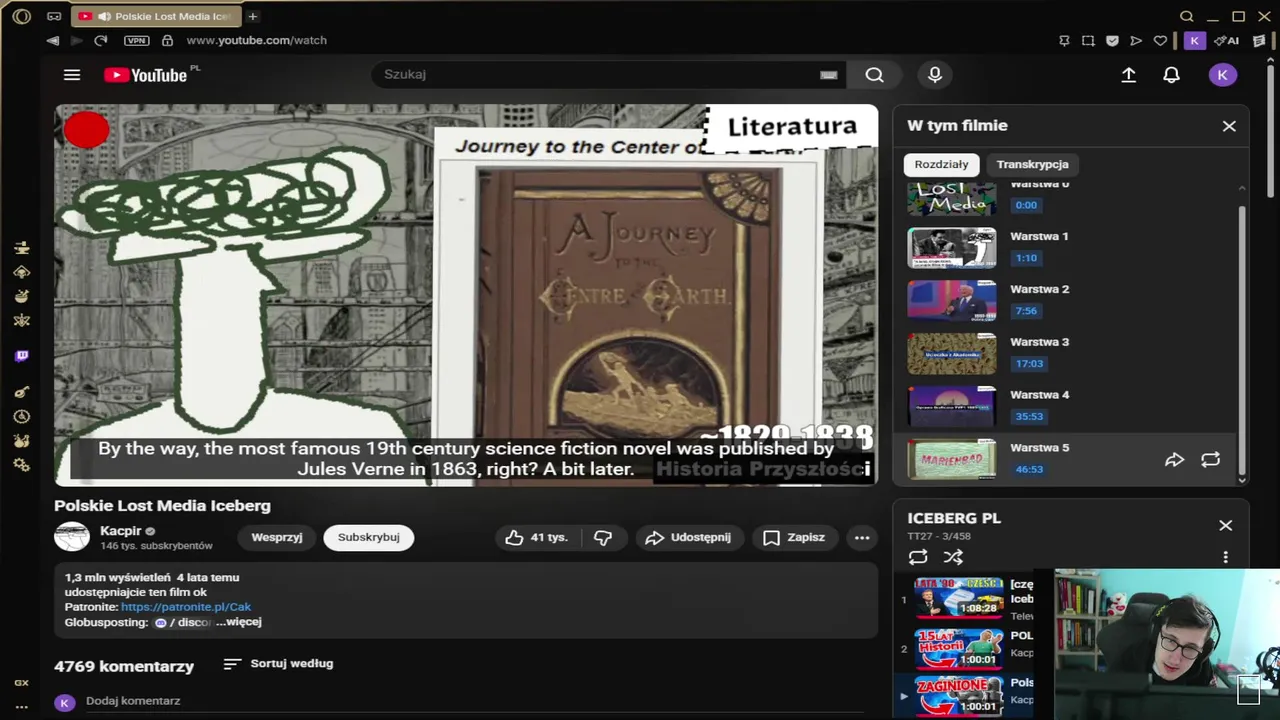
Task: Open browser tab search magnifier
Action: click(x=1187, y=16)
